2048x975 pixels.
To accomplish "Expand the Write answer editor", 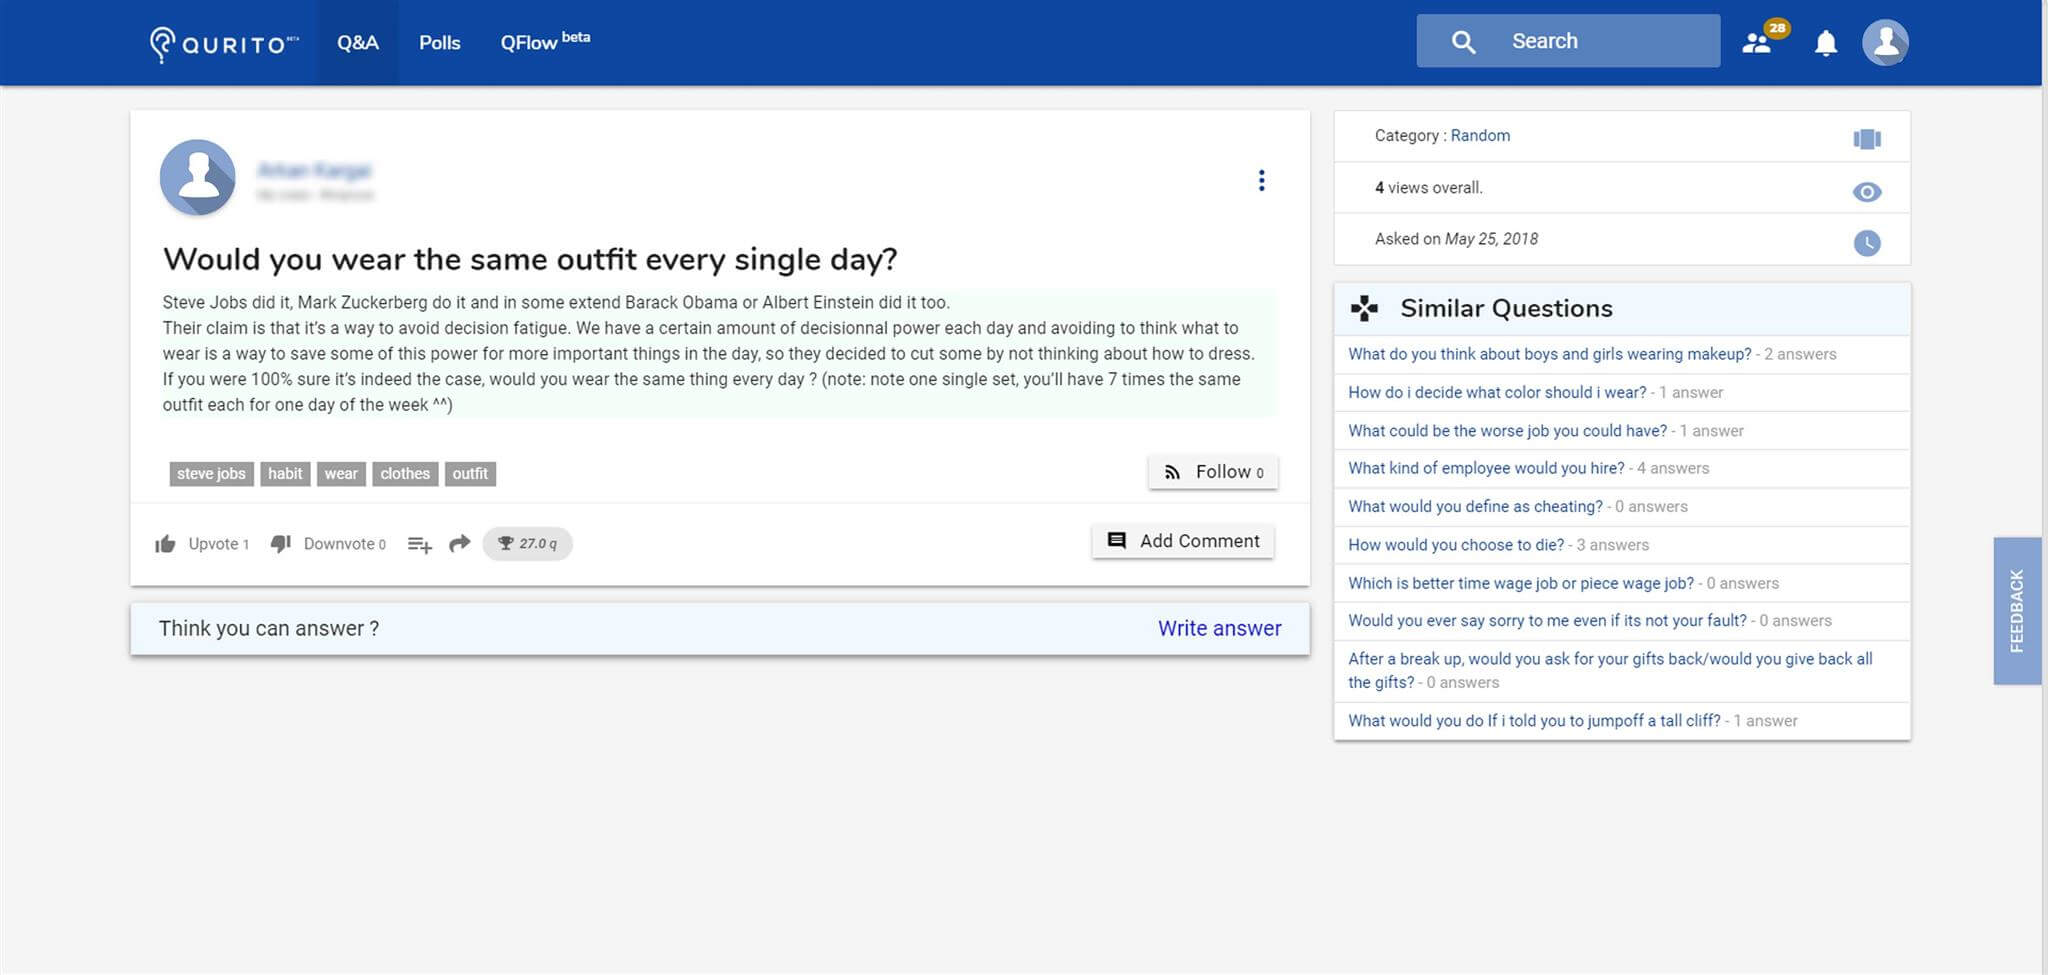I will 1219,628.
